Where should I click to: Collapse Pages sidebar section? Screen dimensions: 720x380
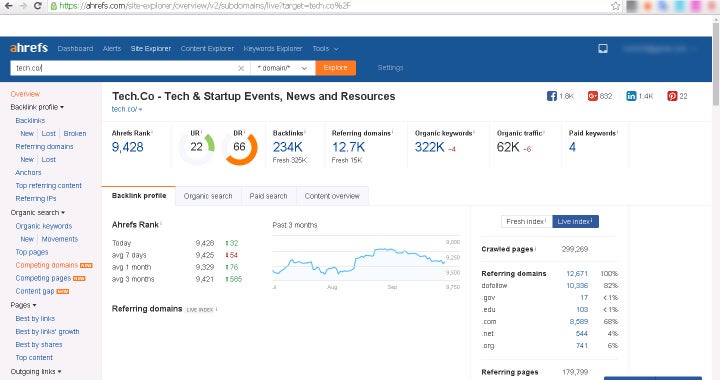click(23, 305)
